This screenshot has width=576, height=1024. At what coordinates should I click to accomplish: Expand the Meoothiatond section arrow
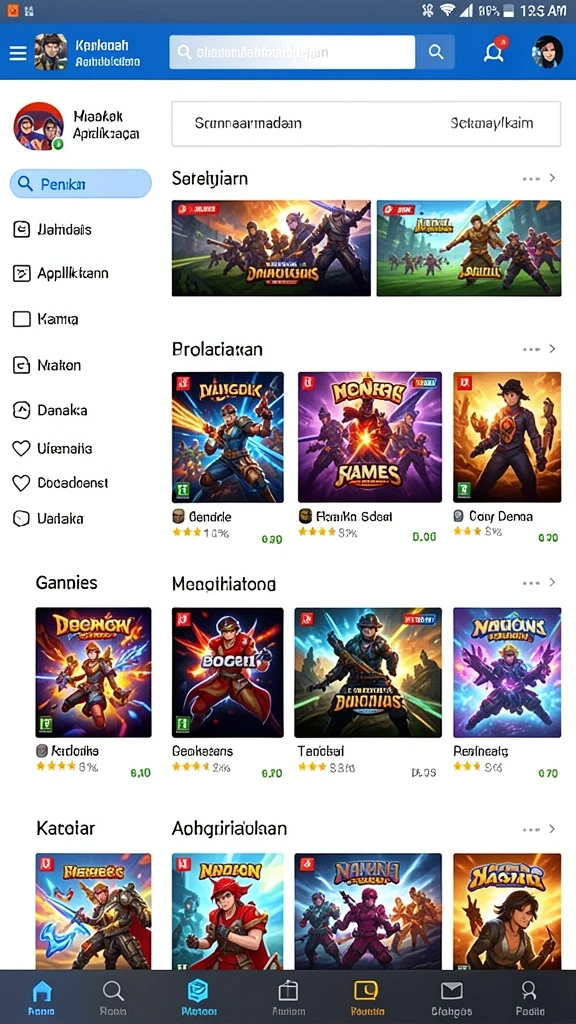(552, 582)
